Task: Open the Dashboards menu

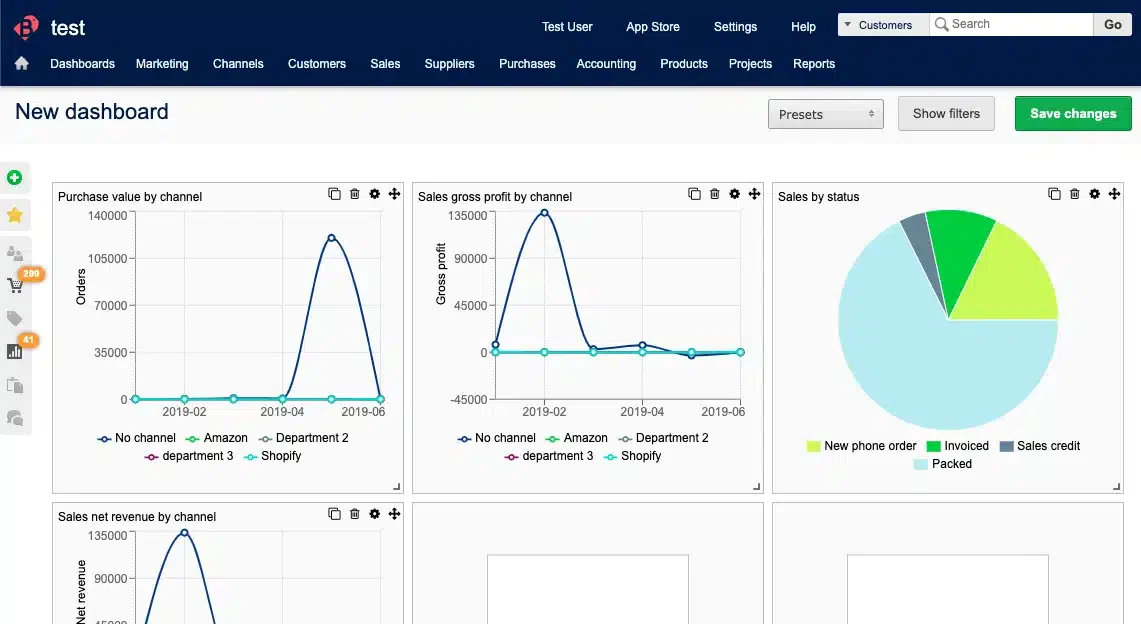Action: pos(82,64)
